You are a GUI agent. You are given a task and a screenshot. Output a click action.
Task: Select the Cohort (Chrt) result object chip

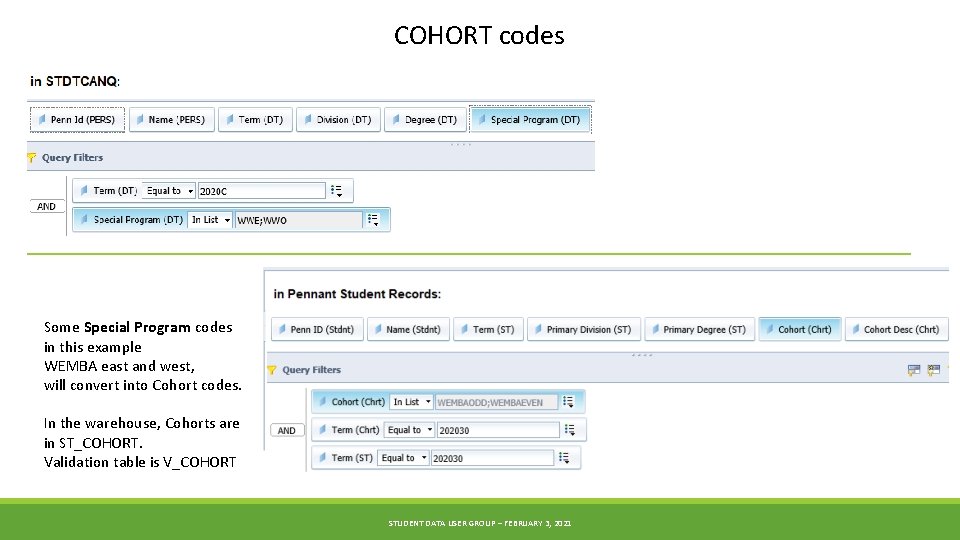pos(800,329)
